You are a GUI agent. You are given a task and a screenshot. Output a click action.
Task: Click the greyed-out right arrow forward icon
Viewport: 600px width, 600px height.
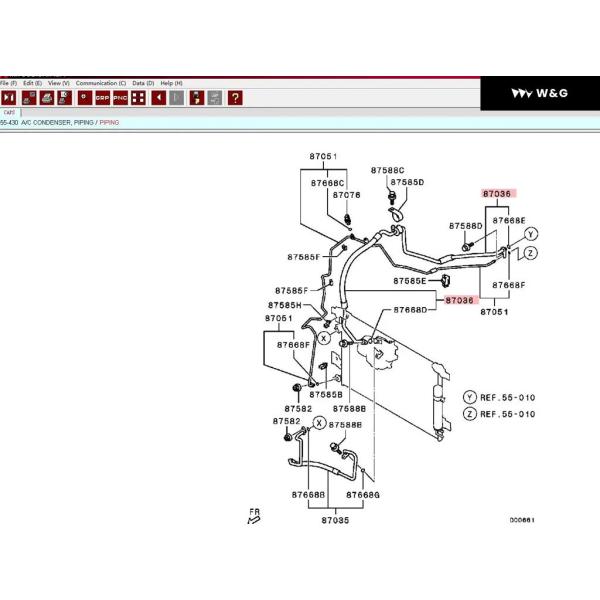[177, 97]
